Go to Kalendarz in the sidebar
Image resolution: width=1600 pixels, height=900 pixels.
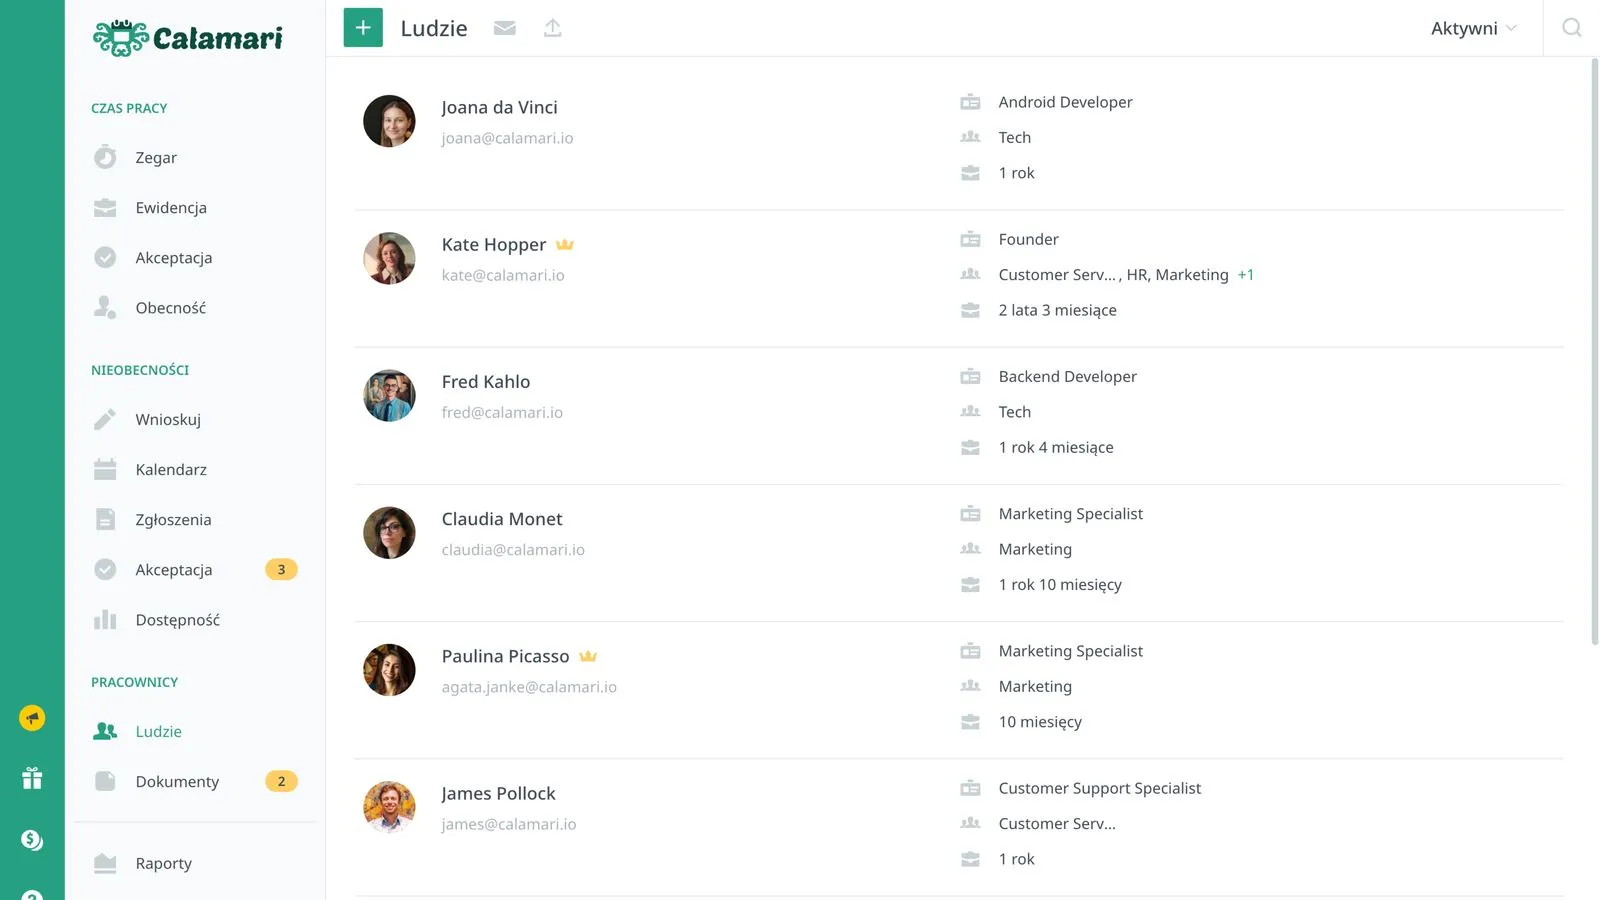pos(171,470)
